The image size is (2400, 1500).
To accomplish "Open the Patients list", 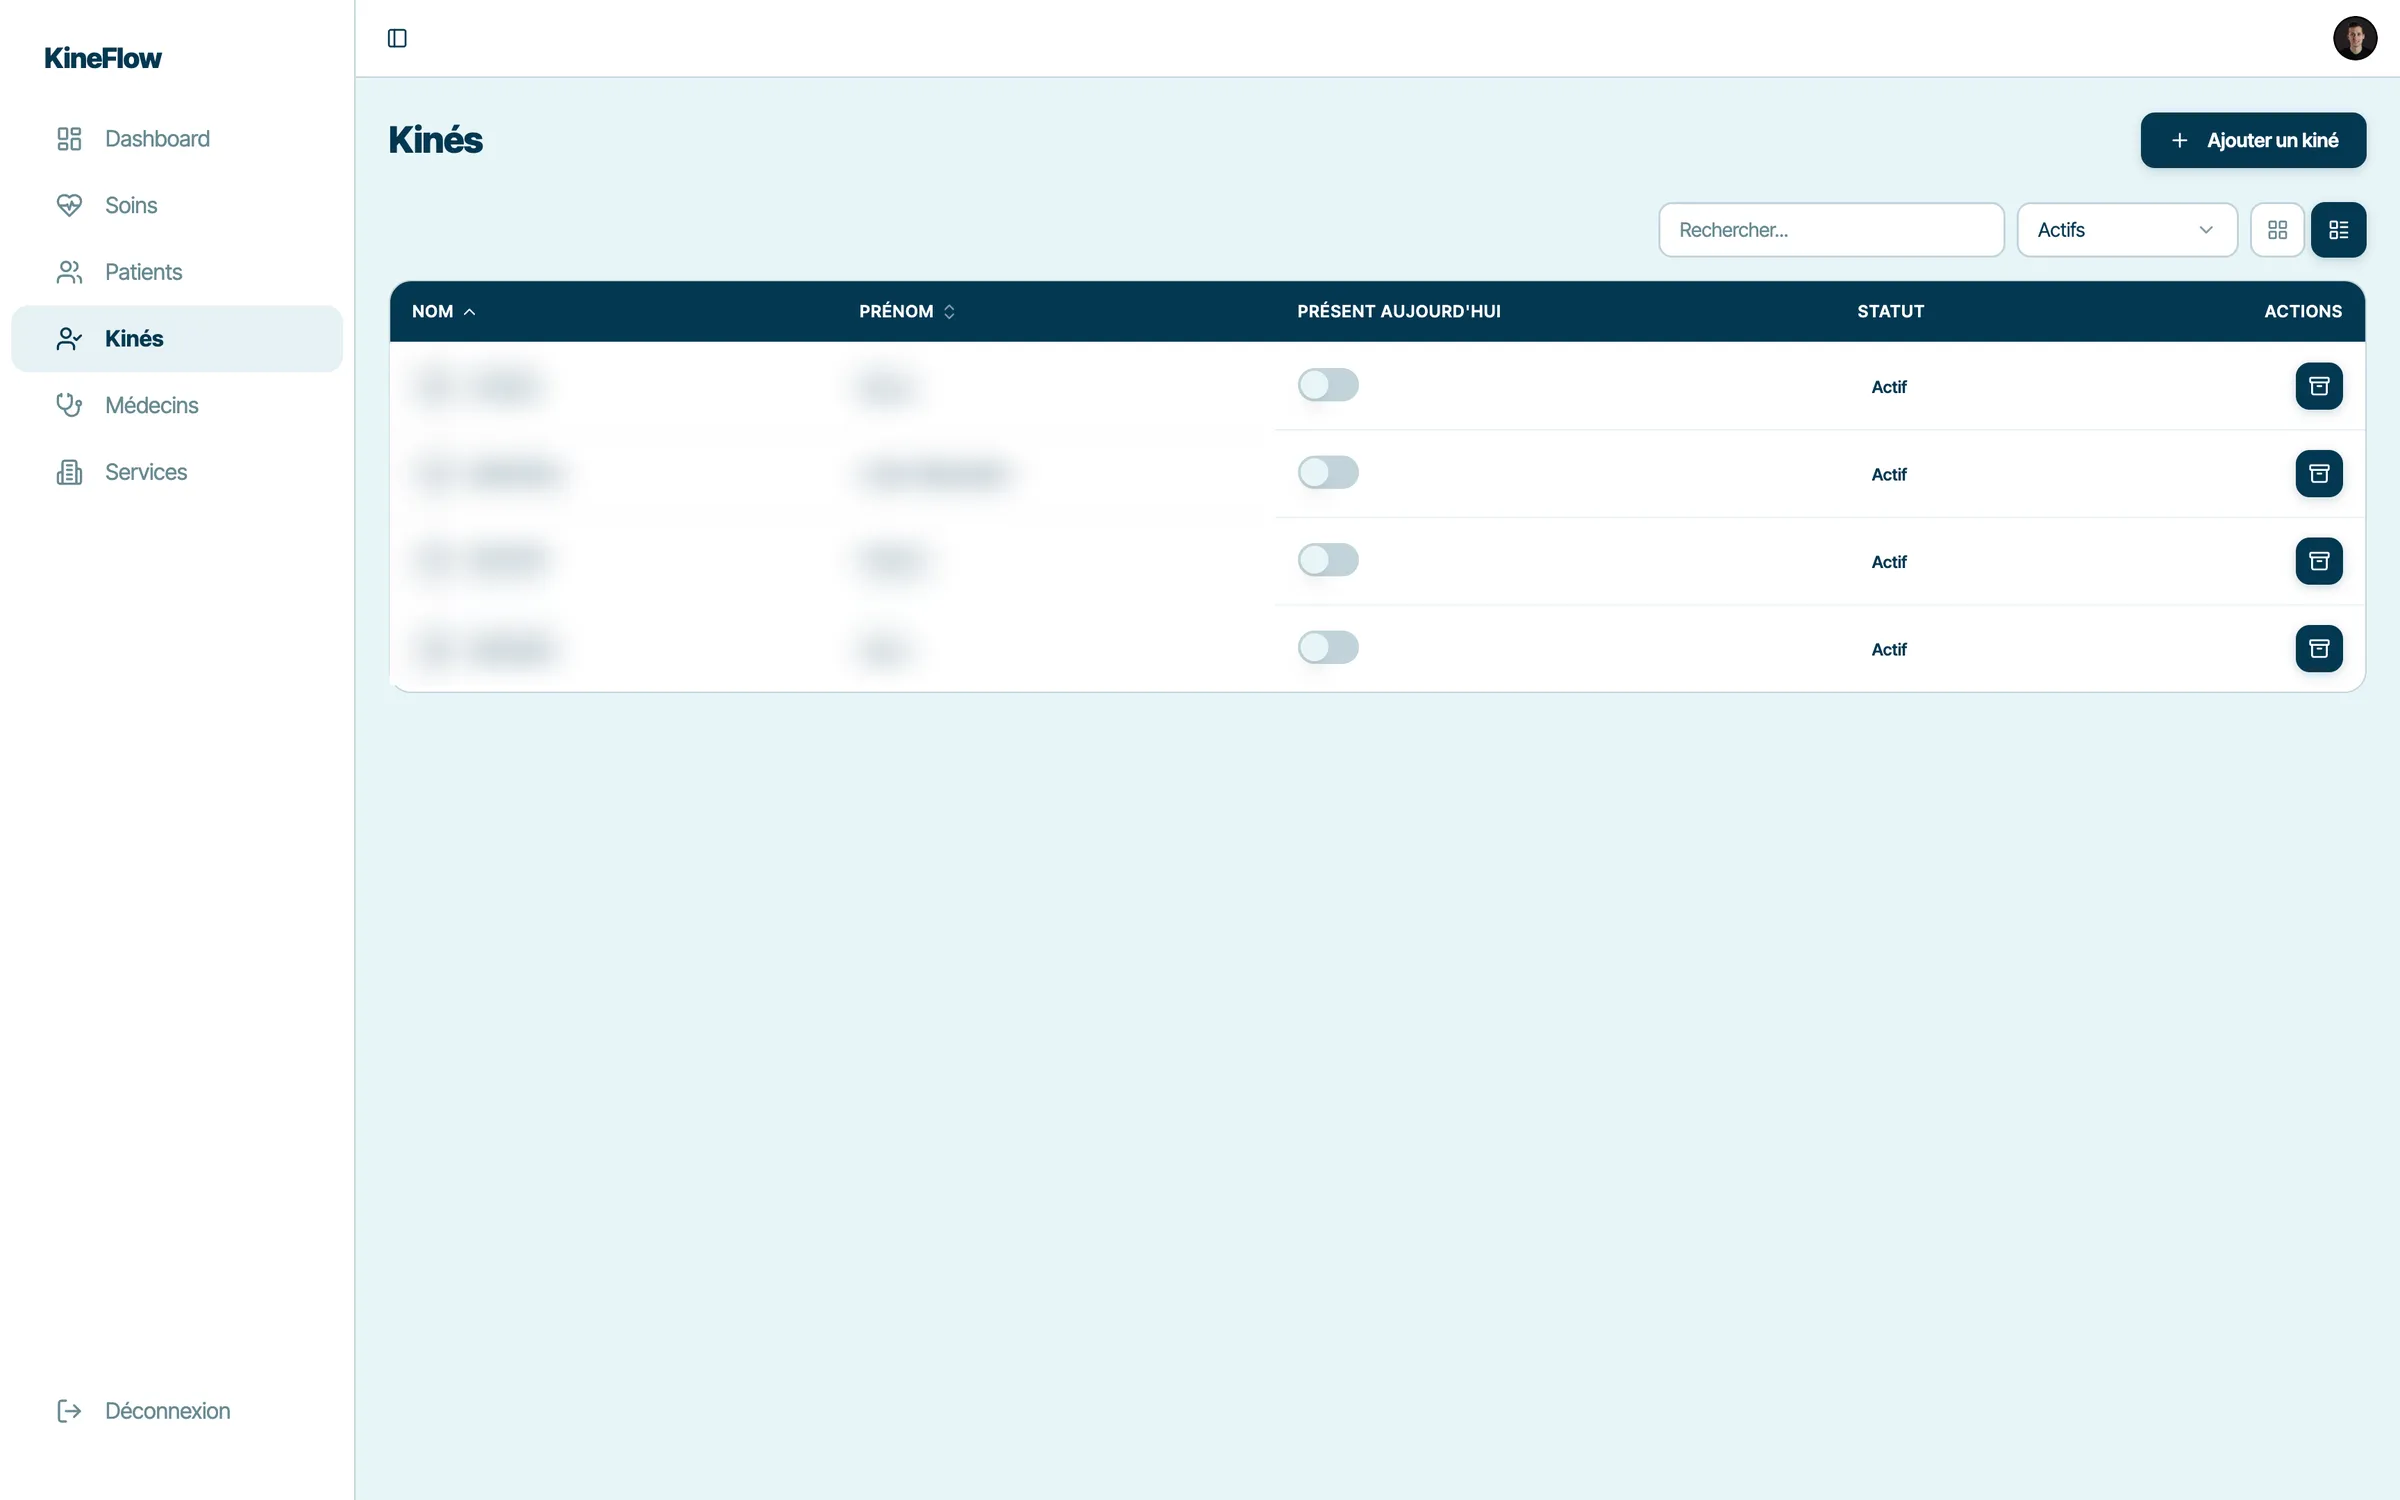I will click(177, 272).
